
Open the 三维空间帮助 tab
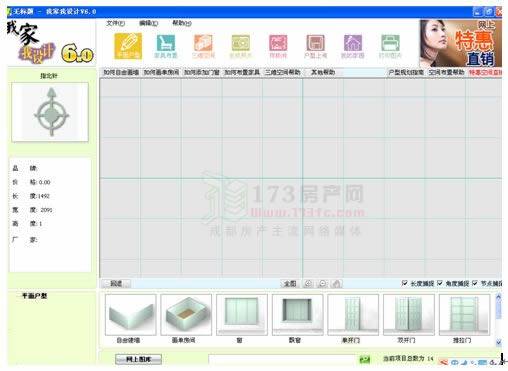[283, 72]
